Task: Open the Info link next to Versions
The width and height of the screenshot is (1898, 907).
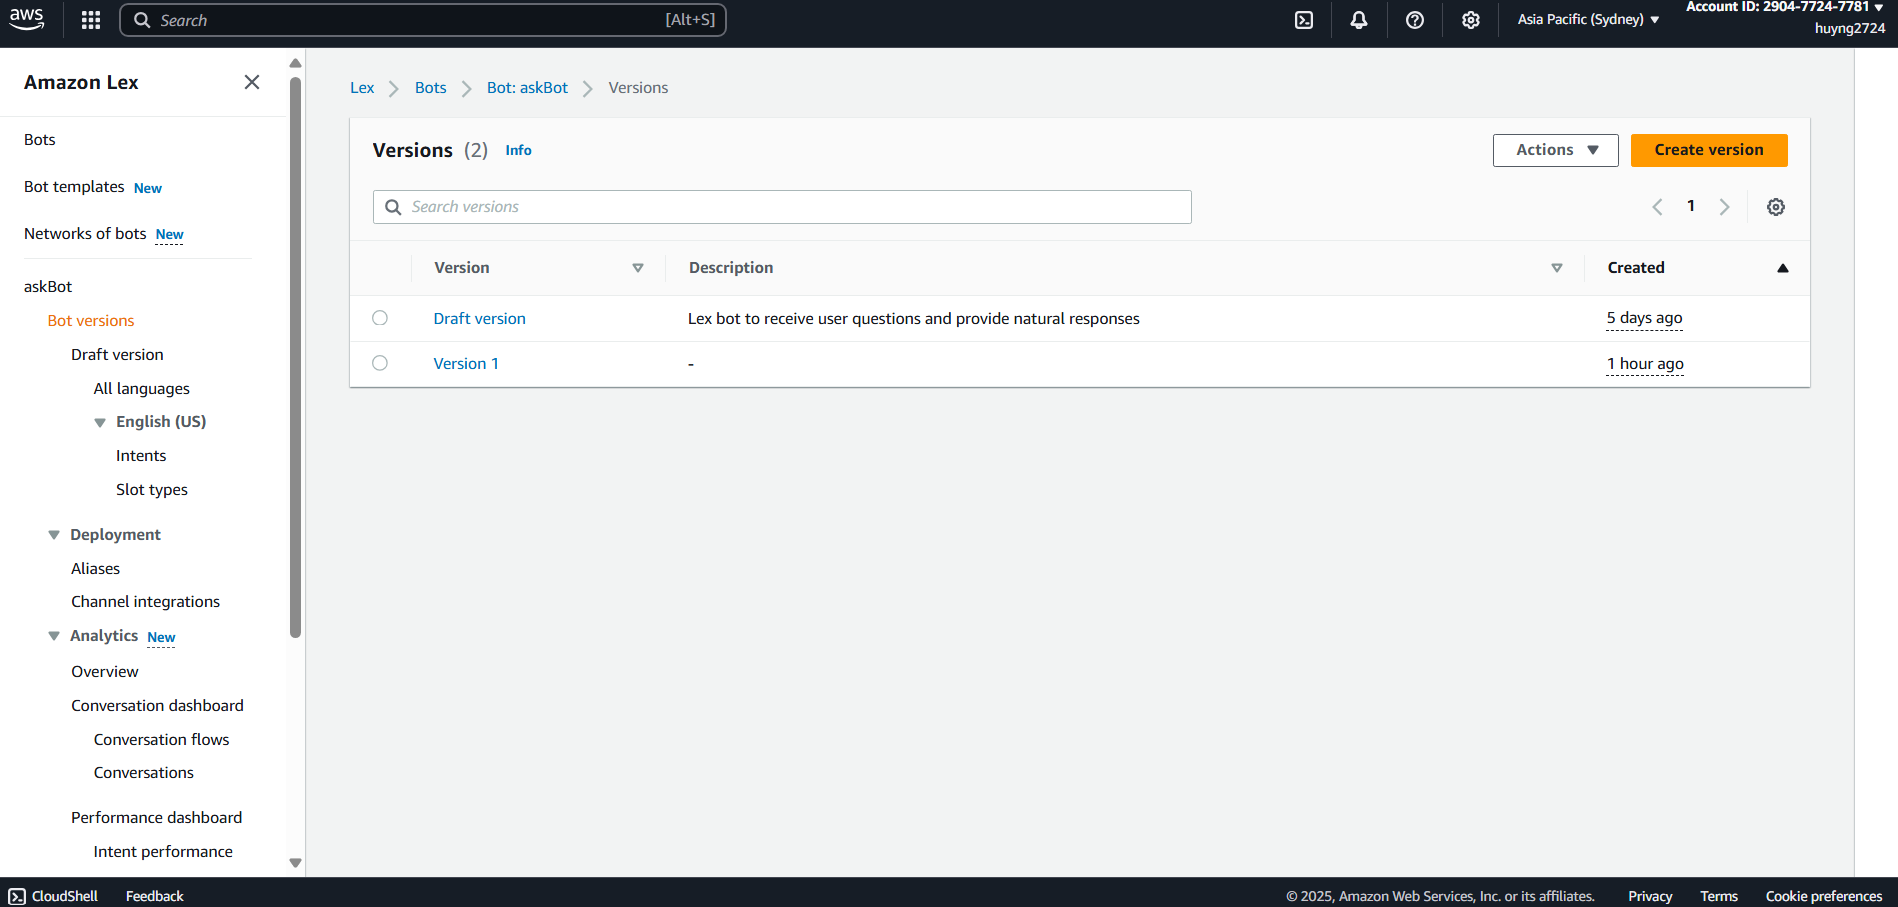Action: tap(518, 150)
